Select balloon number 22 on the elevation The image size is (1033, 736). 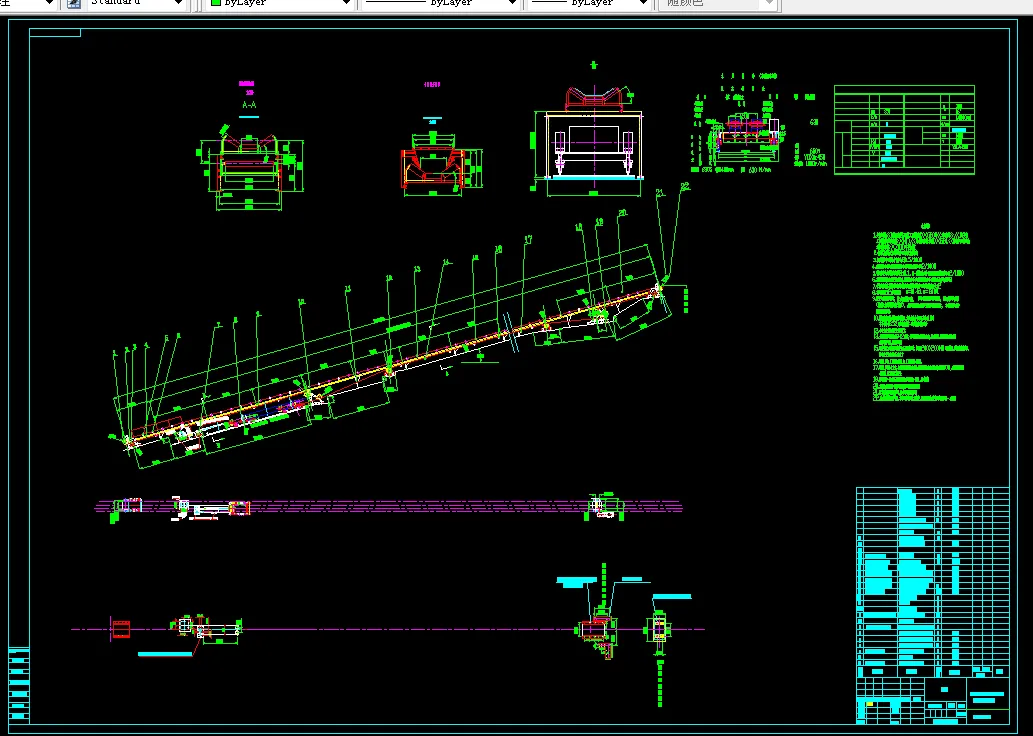pos(685,186)
